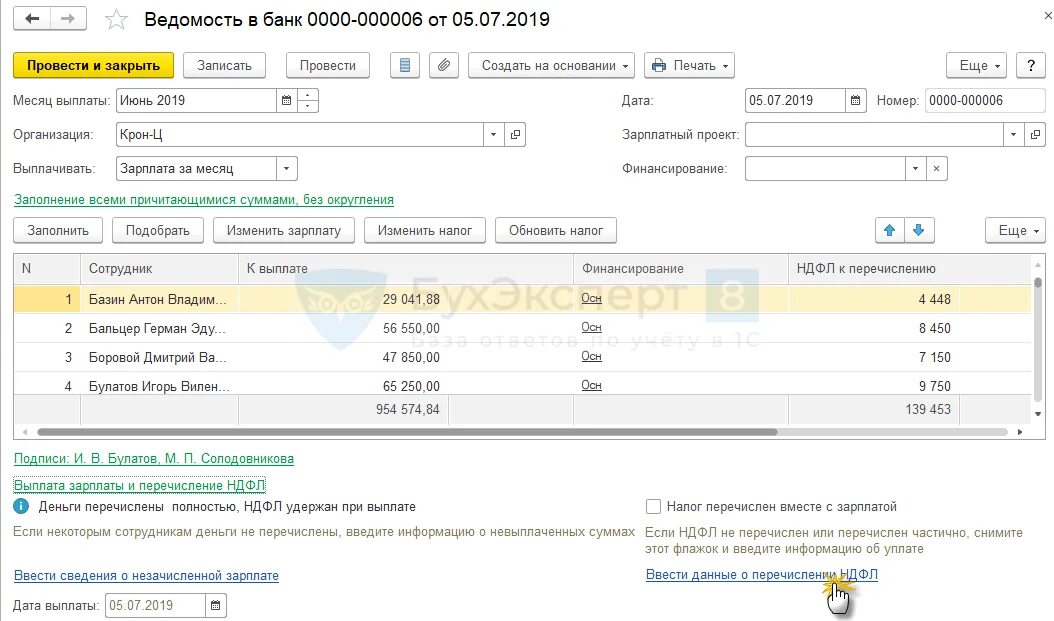Expand the Зарплатный проект dropdown

tap(1013, 134)
